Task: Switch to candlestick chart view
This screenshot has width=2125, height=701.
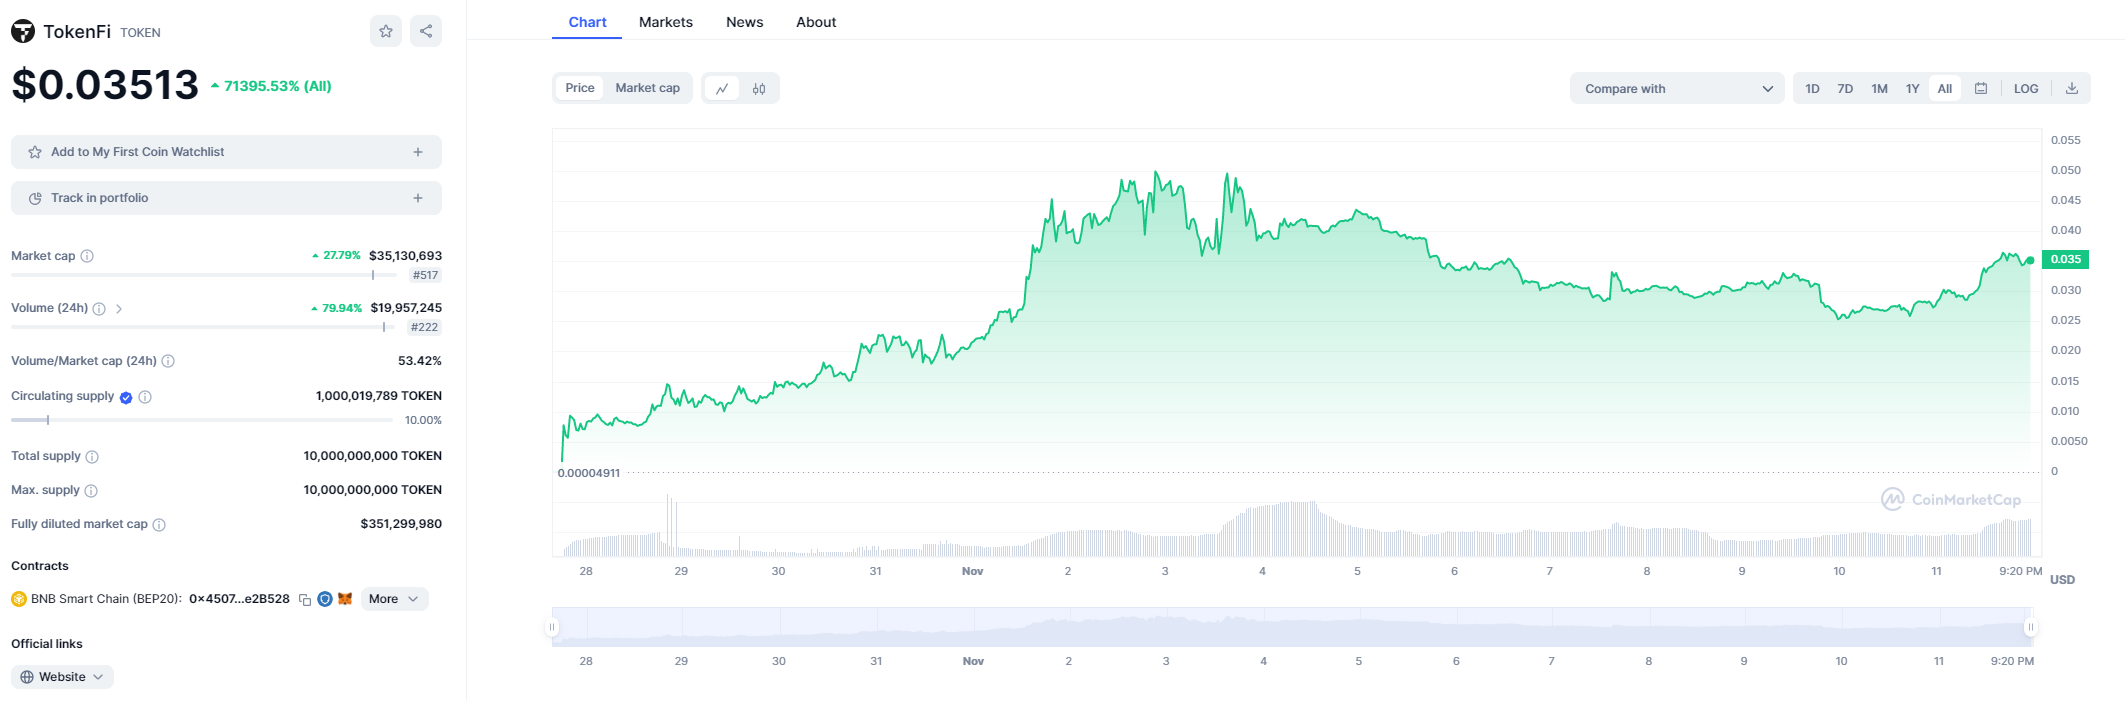Action: point(759,89)
